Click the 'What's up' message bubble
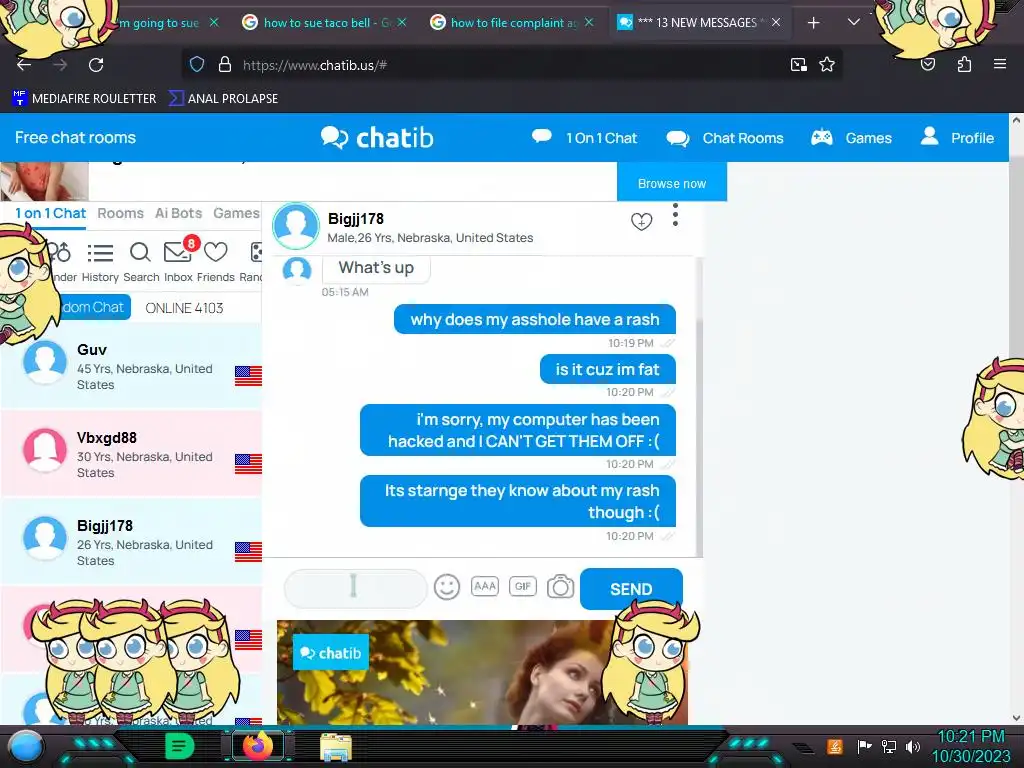The width and height of the screenshot is (1024, 768). tap(376, 268)
